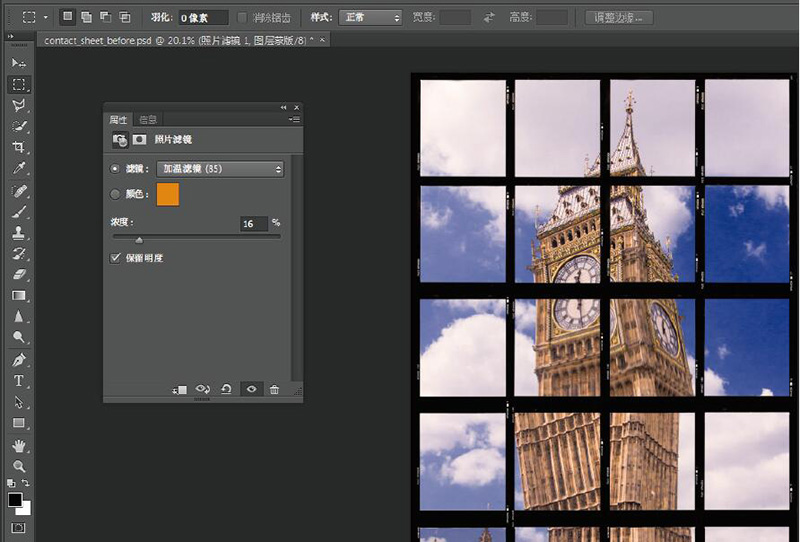Viewport: 800px width, 542px height.
Task: Toggle layer visibility eye in Properties panel
Action: pyautogui.click(x=251, y=389)
